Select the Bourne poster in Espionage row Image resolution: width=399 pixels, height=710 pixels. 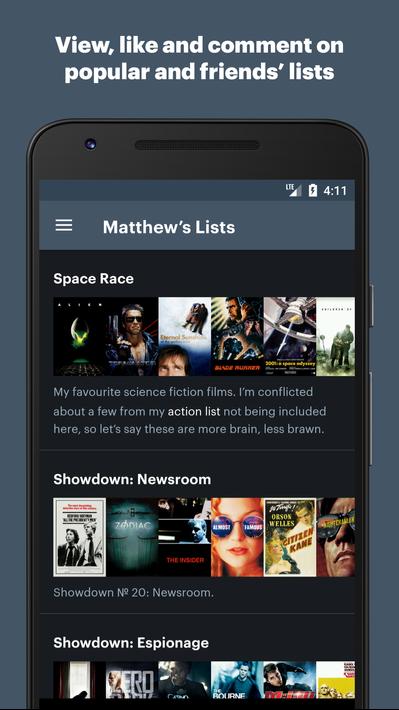pos(237,681)
